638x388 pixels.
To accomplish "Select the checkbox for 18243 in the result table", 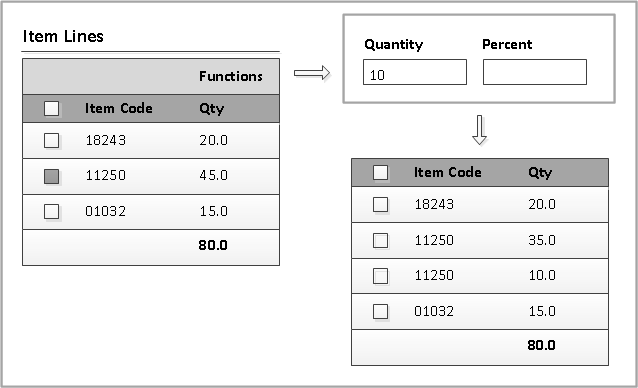I will [380, 205].
